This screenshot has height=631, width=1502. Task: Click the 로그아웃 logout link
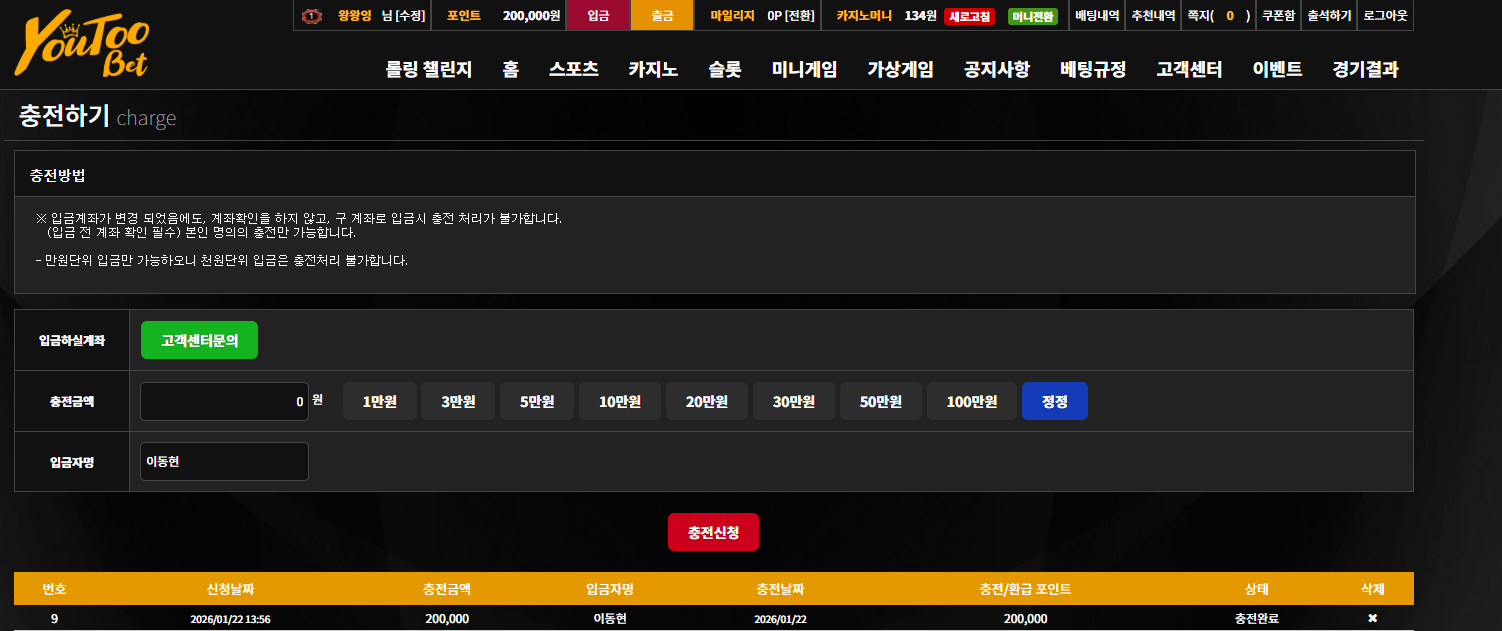click(x=1385, y=16)
